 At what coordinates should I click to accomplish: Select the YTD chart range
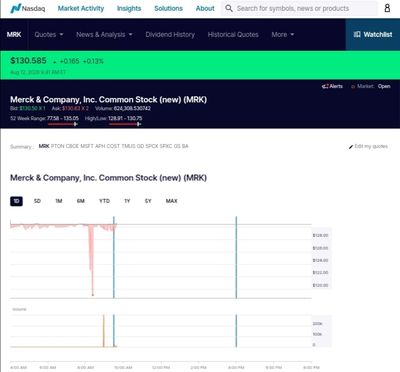[x=104, y=201]
